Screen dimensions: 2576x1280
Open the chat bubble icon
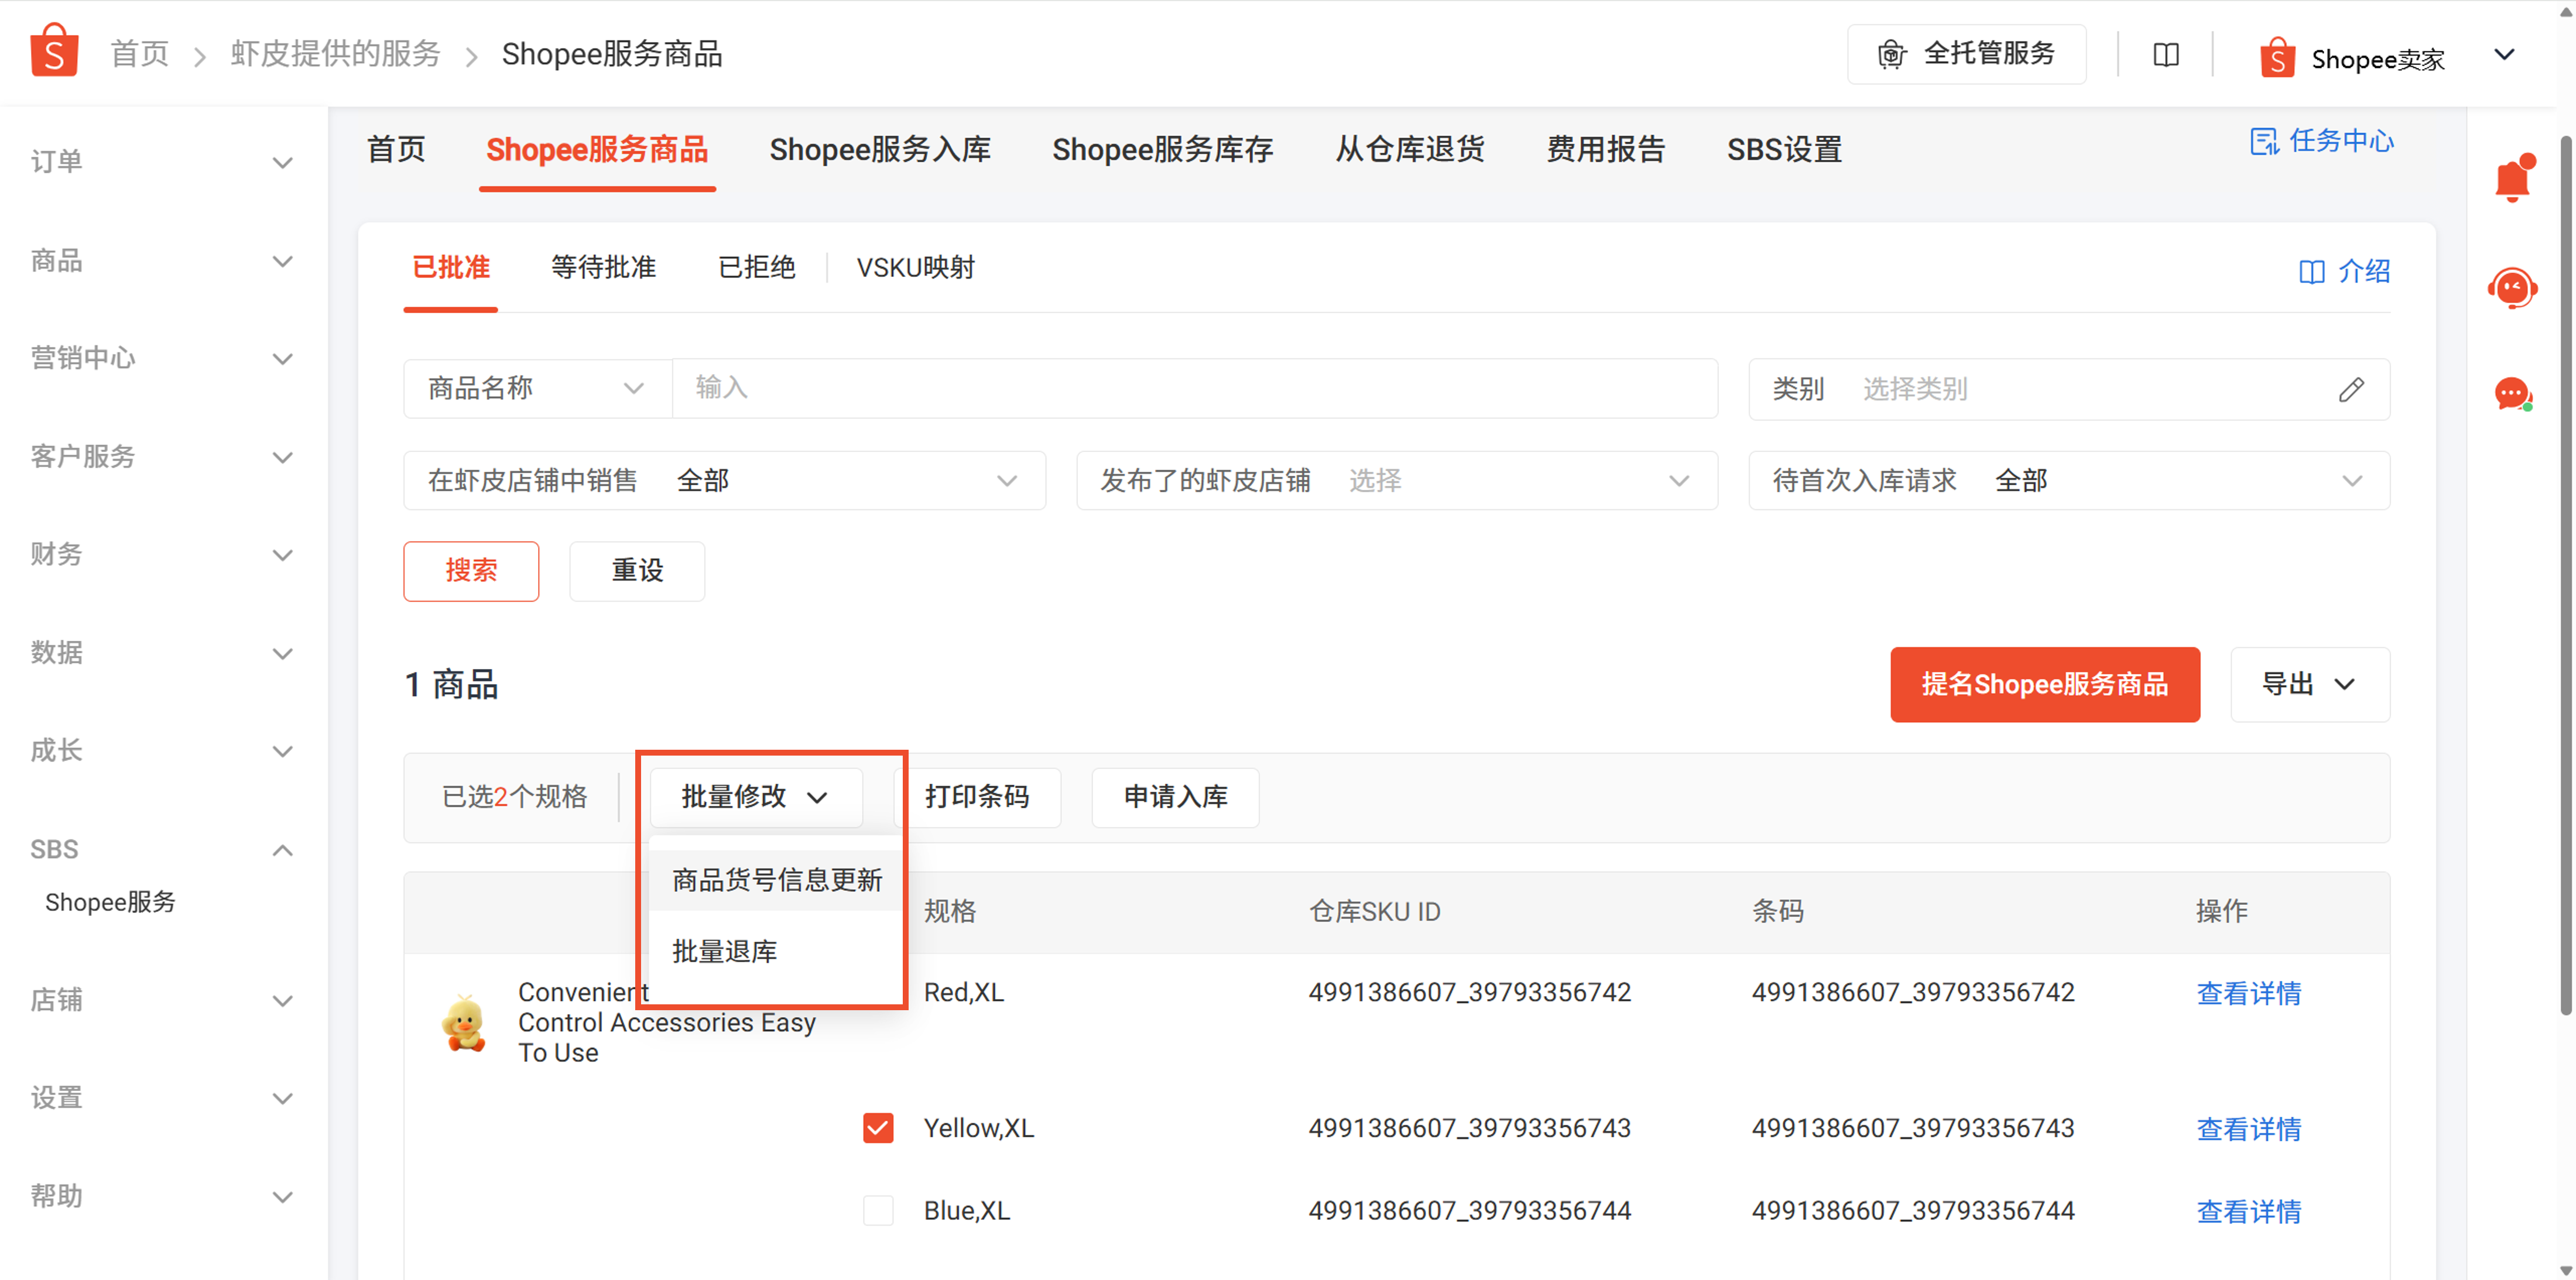pyautogui.click(x=2513, y=393)
